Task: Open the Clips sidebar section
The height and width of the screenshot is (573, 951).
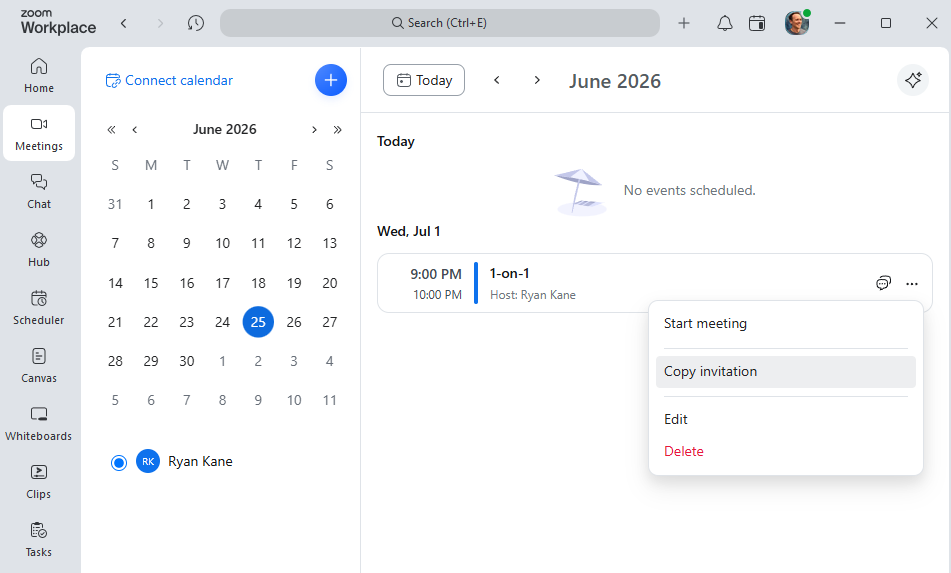Action: (x=39, y=481)
